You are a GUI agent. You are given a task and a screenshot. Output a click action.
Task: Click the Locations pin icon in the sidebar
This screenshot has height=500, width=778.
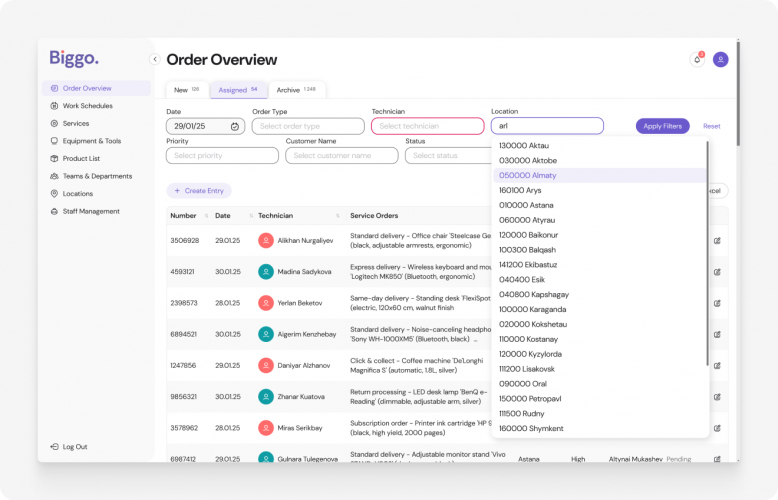point(55,194)
